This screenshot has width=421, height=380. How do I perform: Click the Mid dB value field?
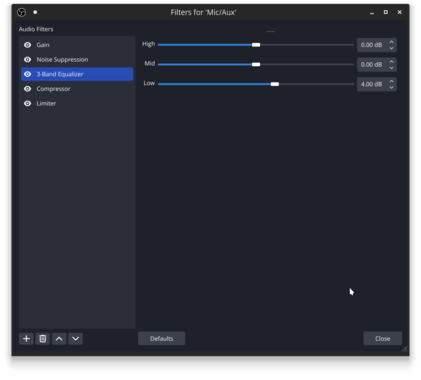pos(372,64)
